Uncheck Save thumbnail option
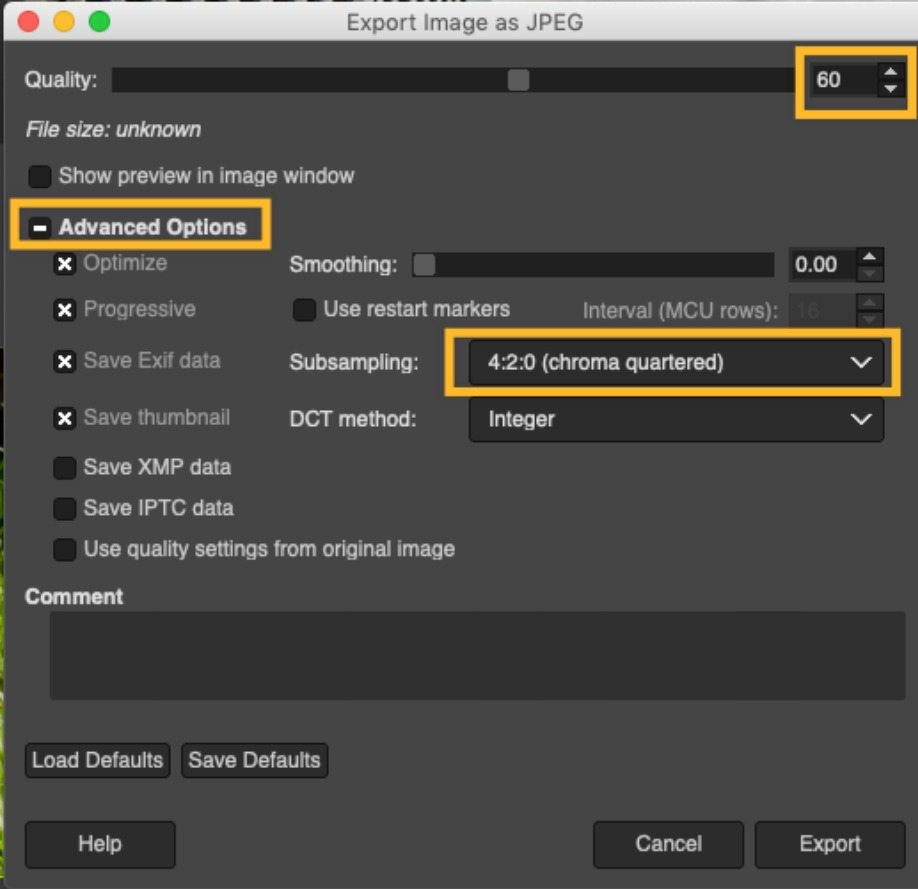Image resolution: width=918 pixels, height=889 pixels. [x=65, y=418]
